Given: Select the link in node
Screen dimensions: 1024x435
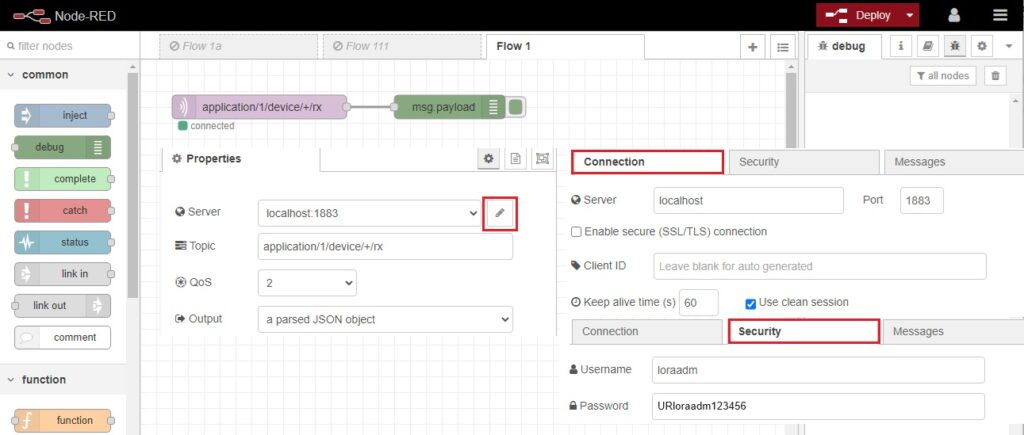Looking at the screenshot, I should pos(63,274).
